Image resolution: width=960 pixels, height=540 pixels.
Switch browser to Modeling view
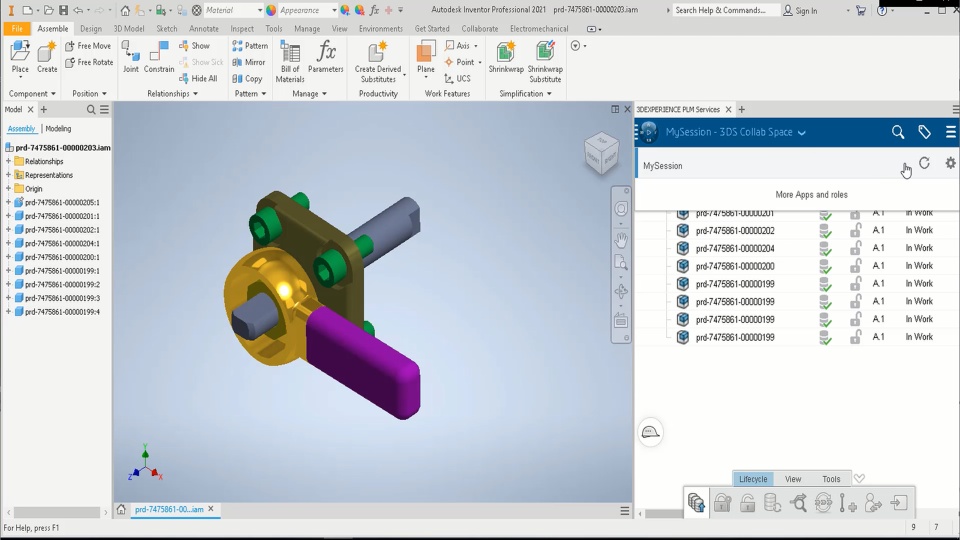point(58,129)
